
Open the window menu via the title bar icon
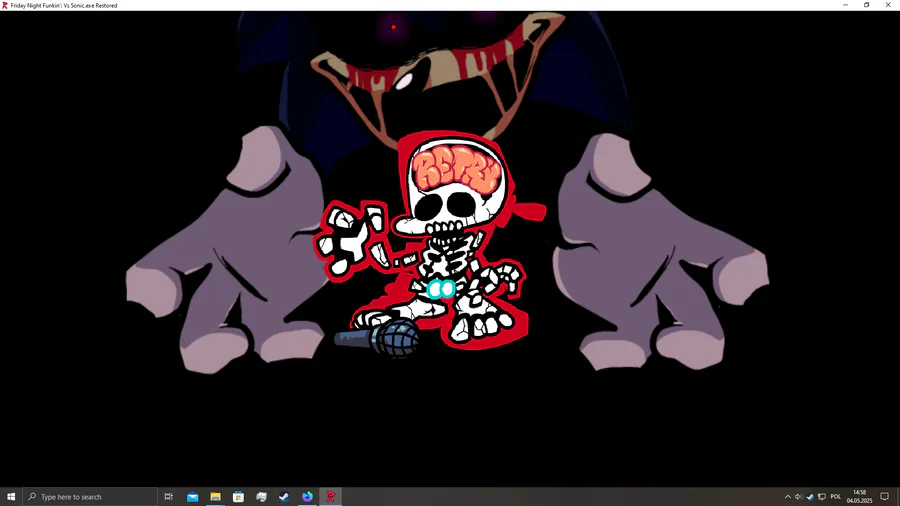tap(5, 5)
